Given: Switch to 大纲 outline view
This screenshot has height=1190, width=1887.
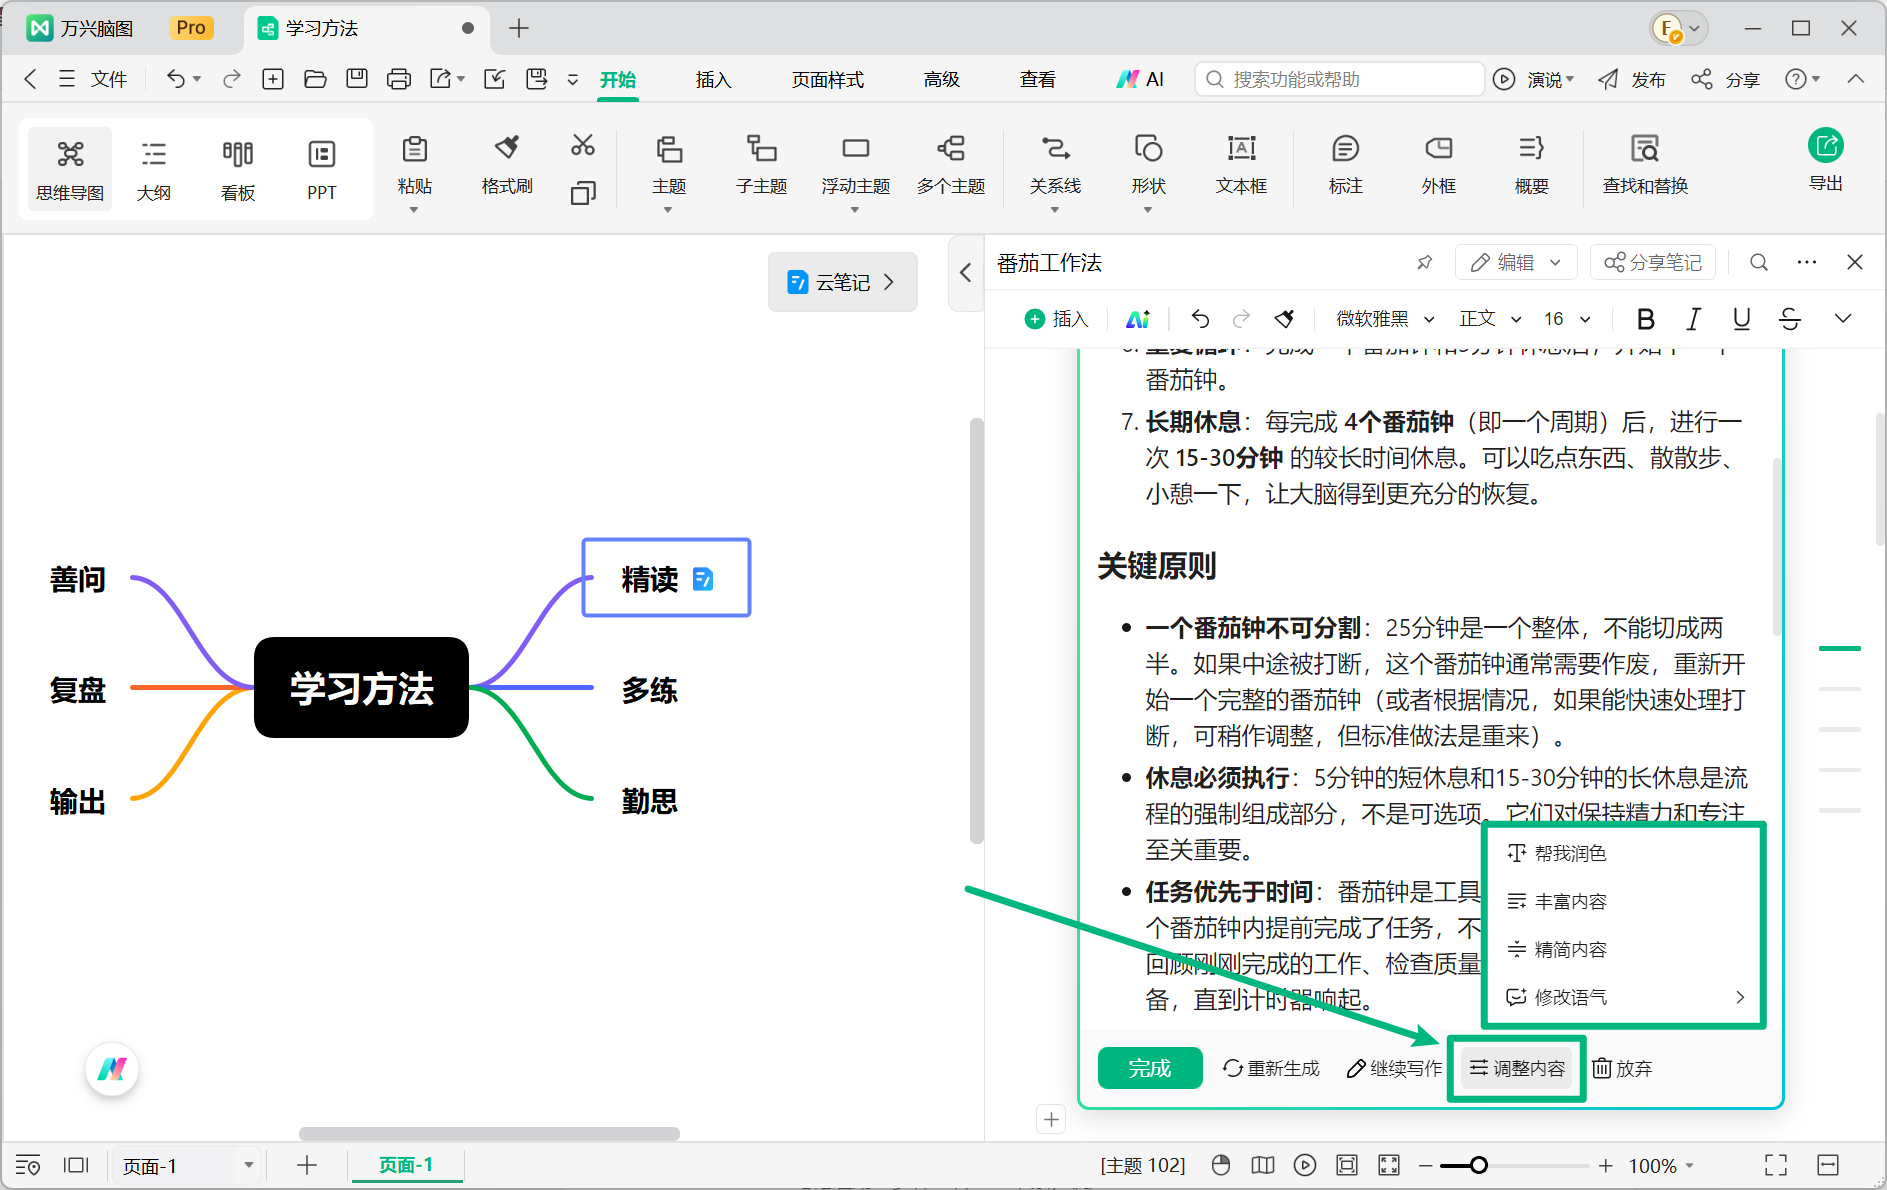Looking at the screenshot, I should coord(154,169).
